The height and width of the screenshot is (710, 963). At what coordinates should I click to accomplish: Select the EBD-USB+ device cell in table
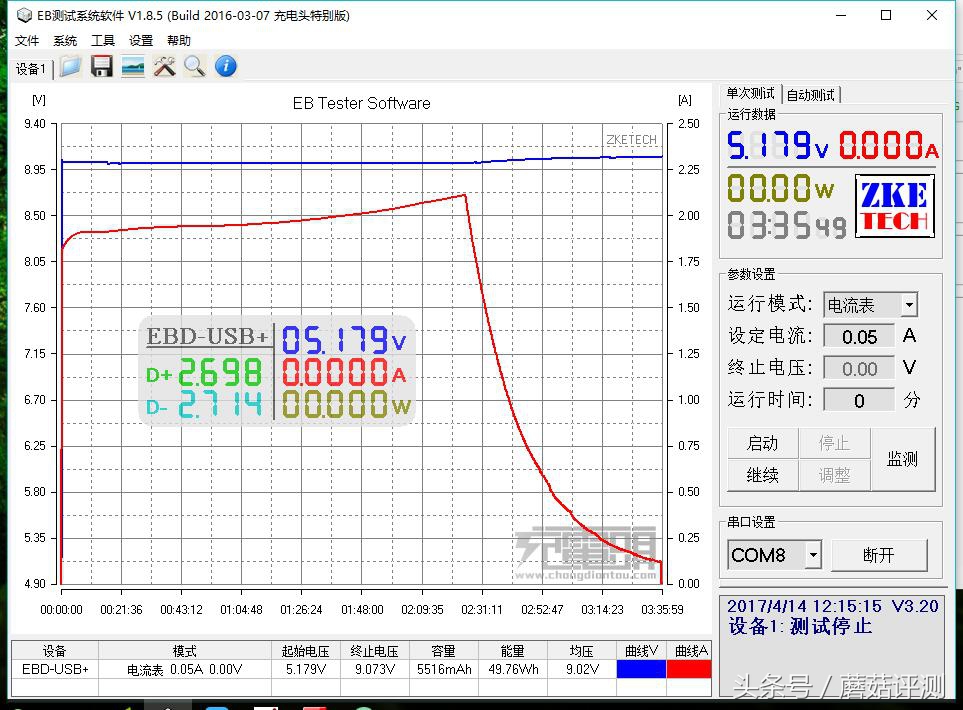pos(55,669)
